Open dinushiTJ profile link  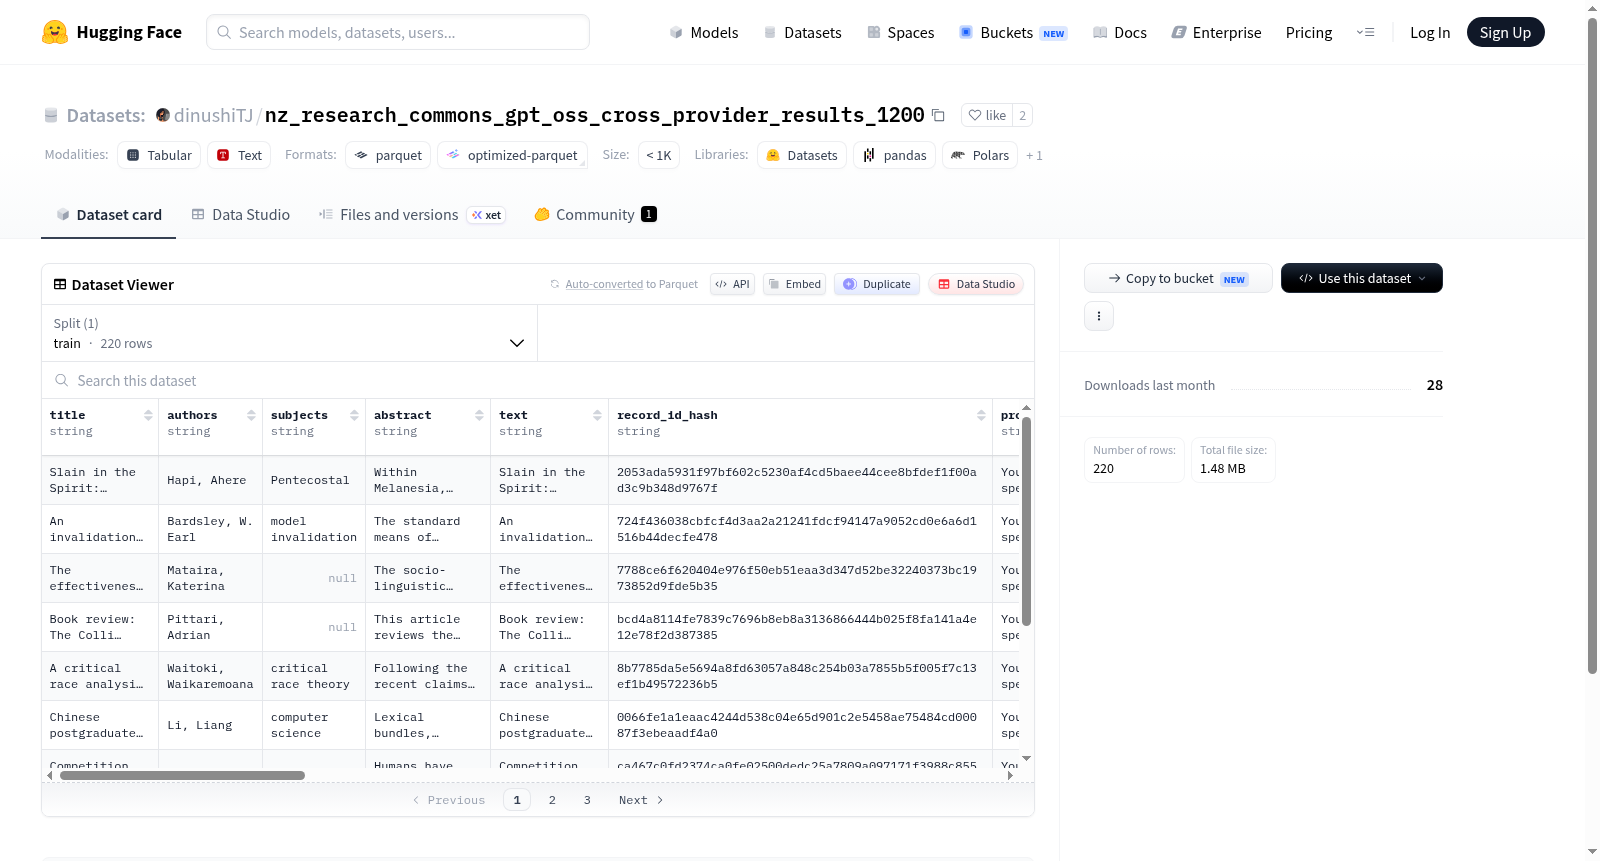click(x=213, y=115)
